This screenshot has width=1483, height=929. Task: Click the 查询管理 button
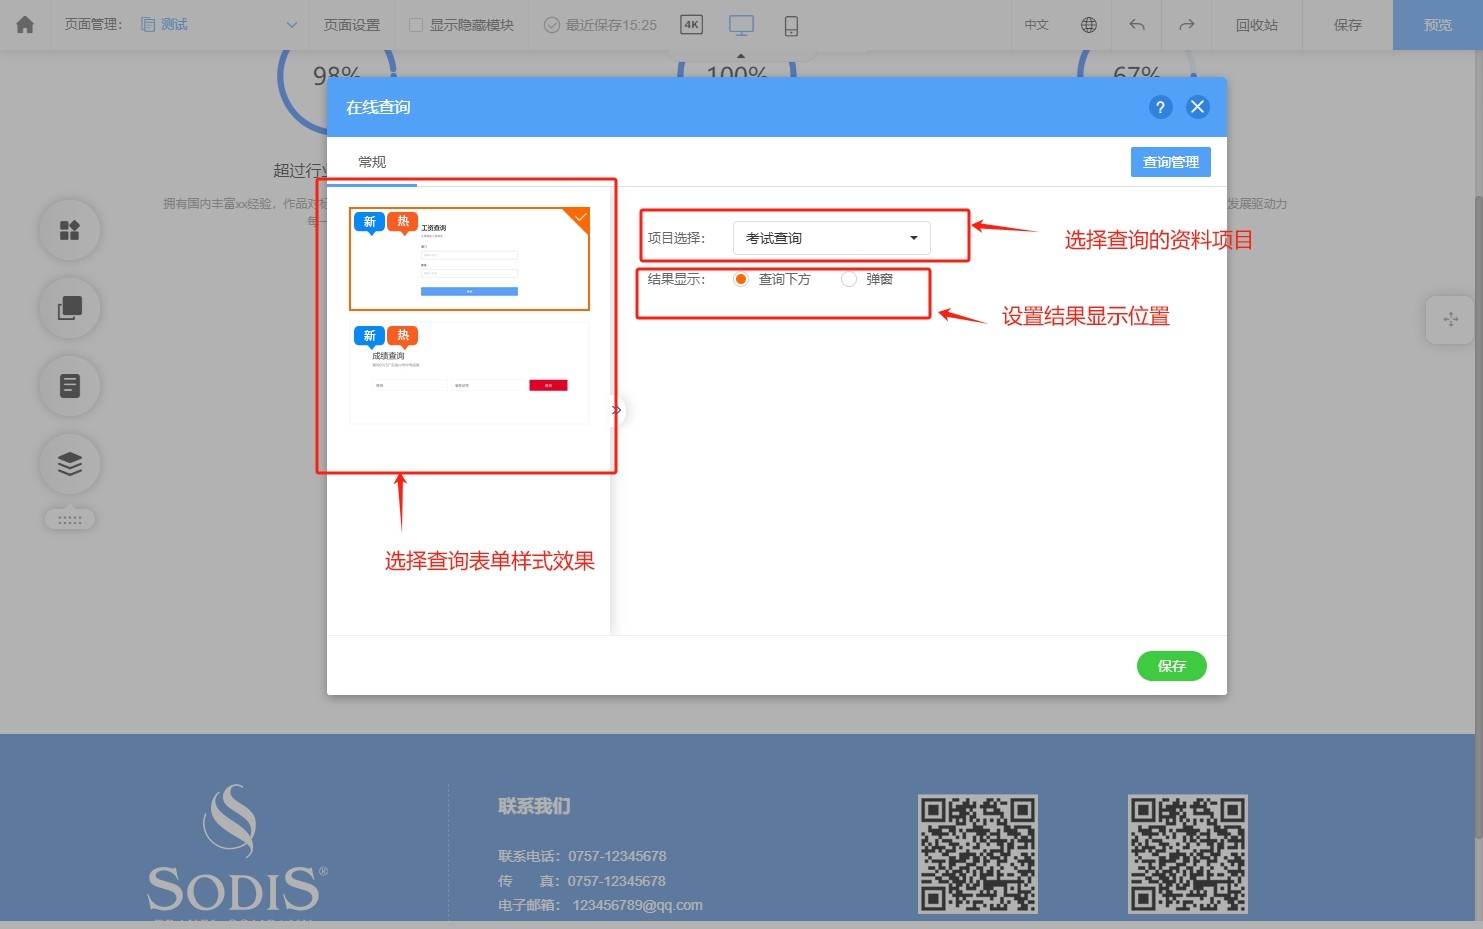click(x=1170, y=162)
